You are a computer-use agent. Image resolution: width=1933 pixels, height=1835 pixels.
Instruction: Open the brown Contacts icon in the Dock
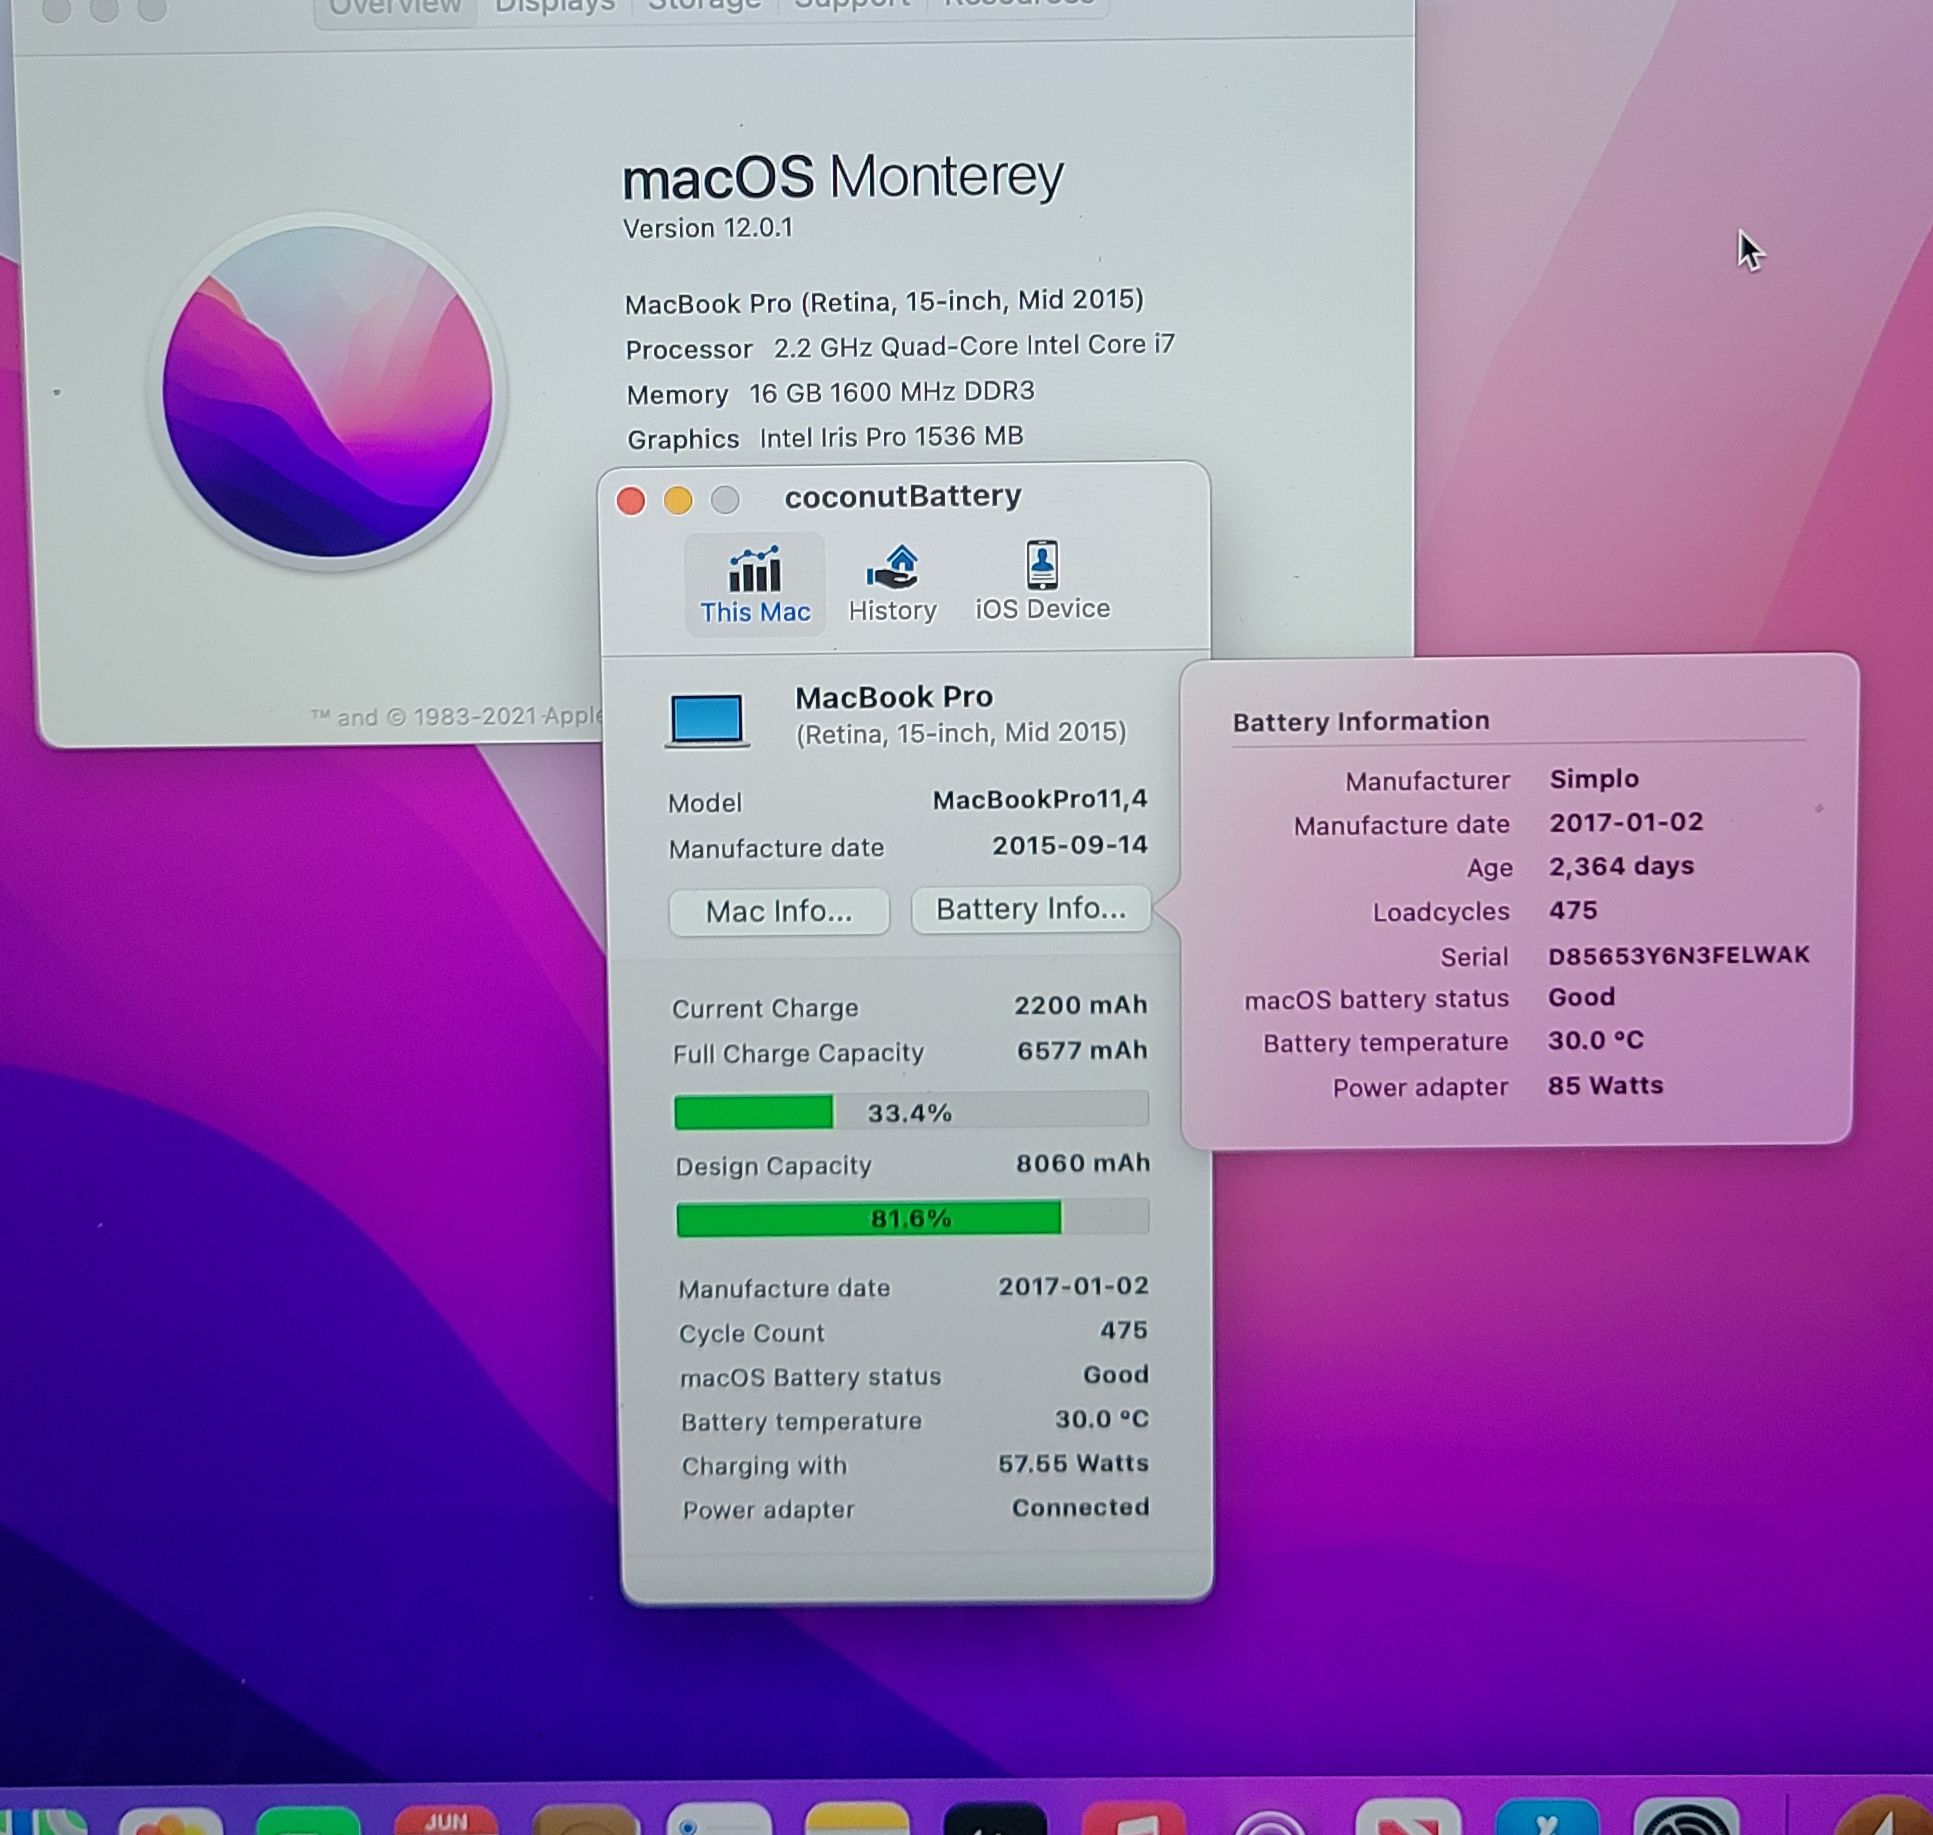point(584,1820)
